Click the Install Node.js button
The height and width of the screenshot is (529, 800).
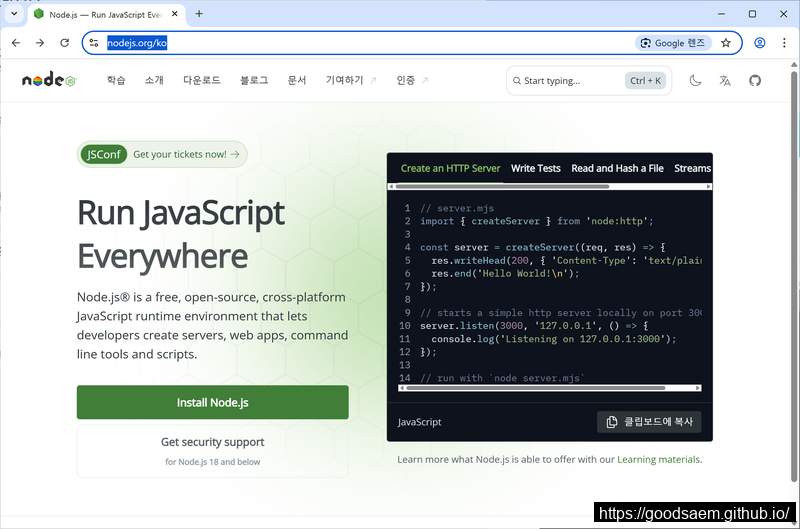pos(213,402)
